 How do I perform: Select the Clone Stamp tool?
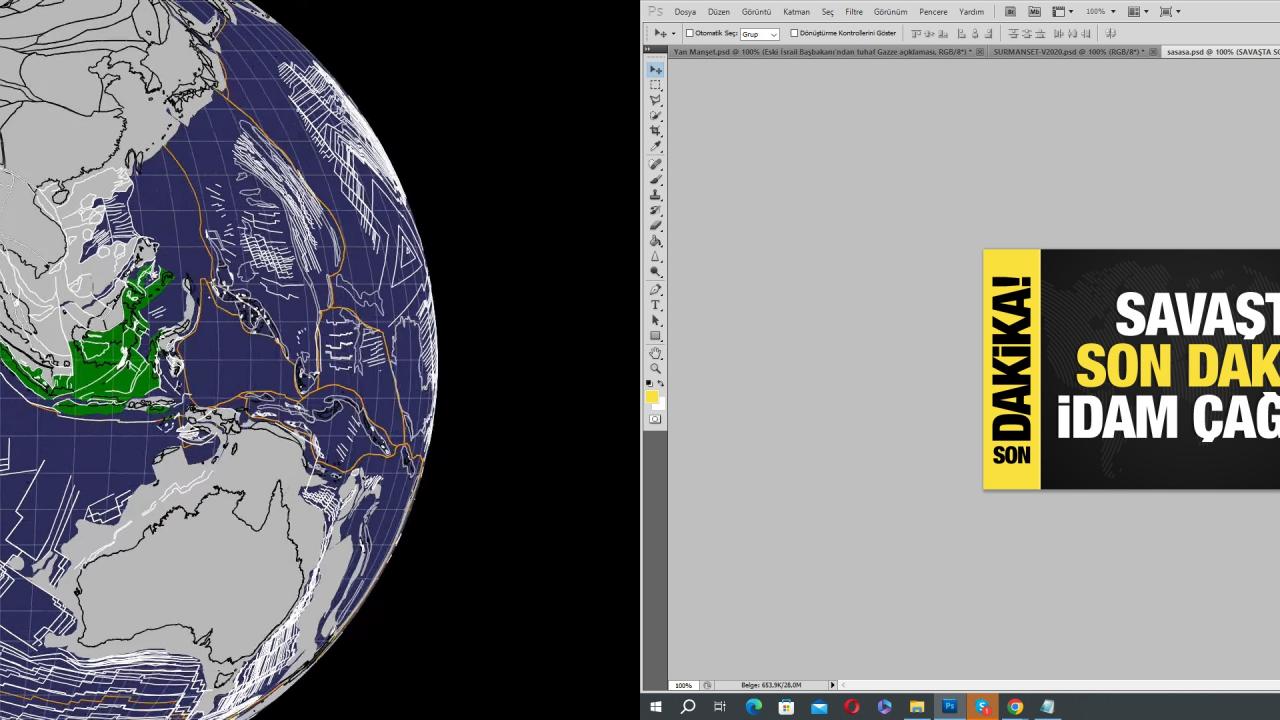655,195
